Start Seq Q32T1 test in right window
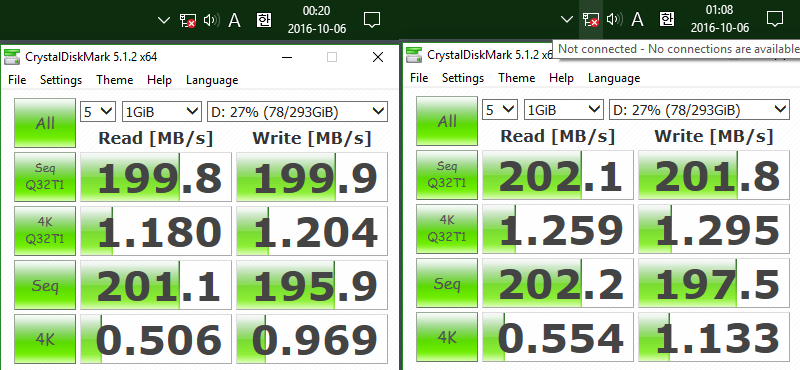Viewport: 800px width, 370px height. [x=447, y=175]
